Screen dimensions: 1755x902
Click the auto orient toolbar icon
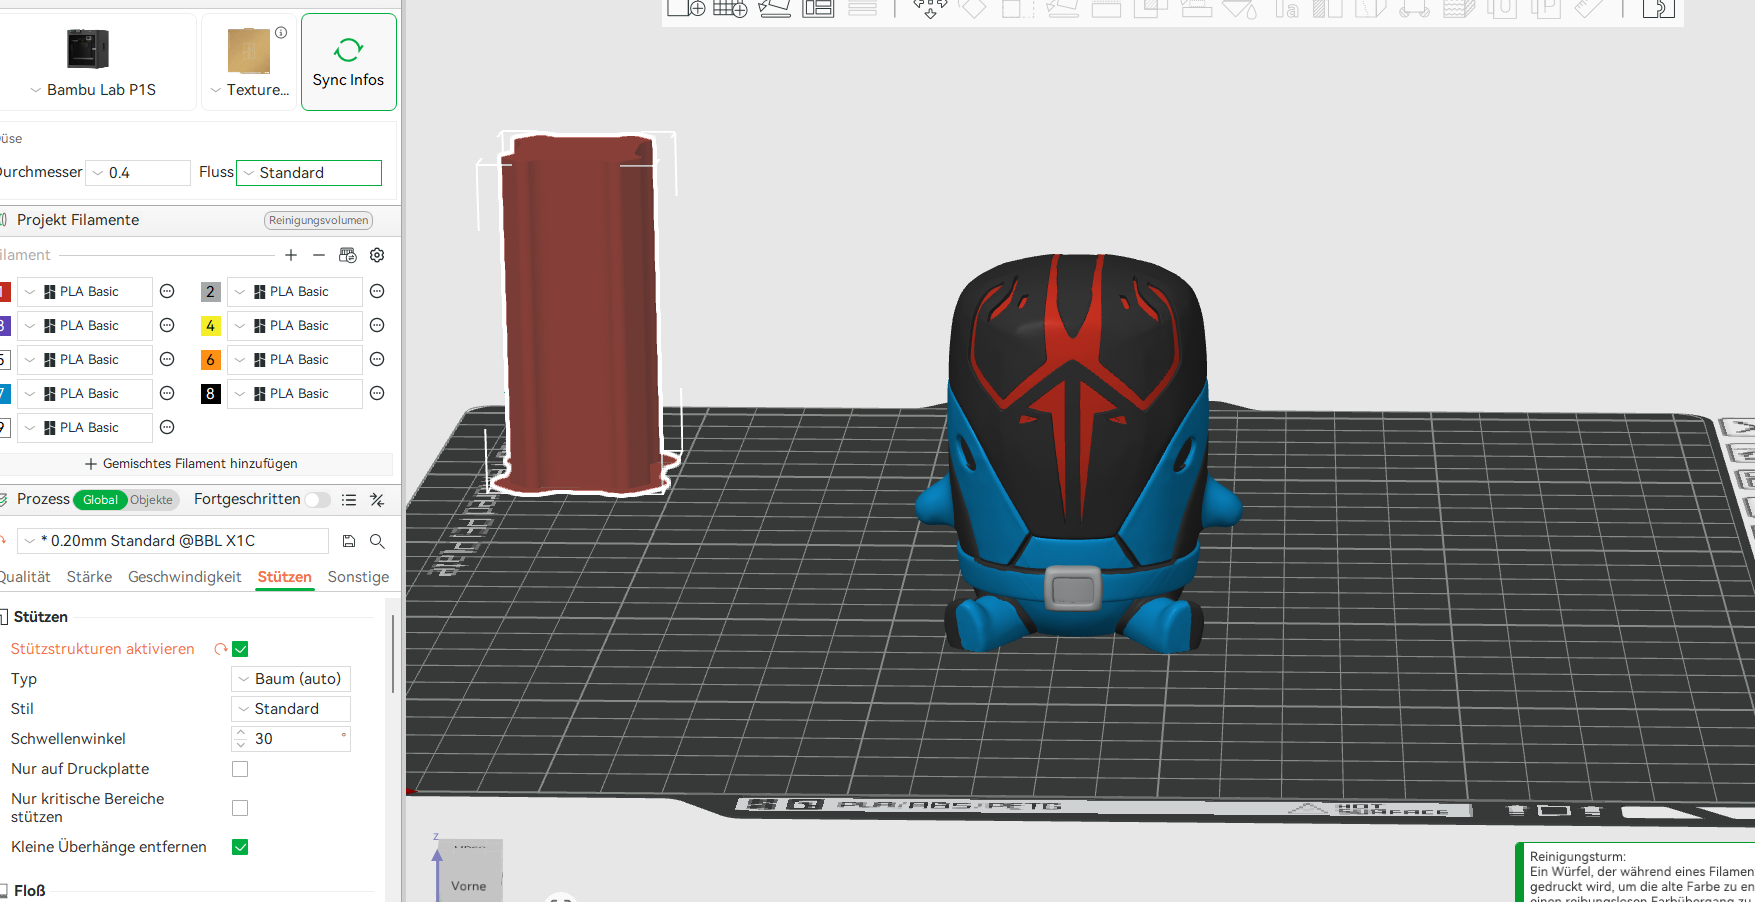click(x=775, y=8)
